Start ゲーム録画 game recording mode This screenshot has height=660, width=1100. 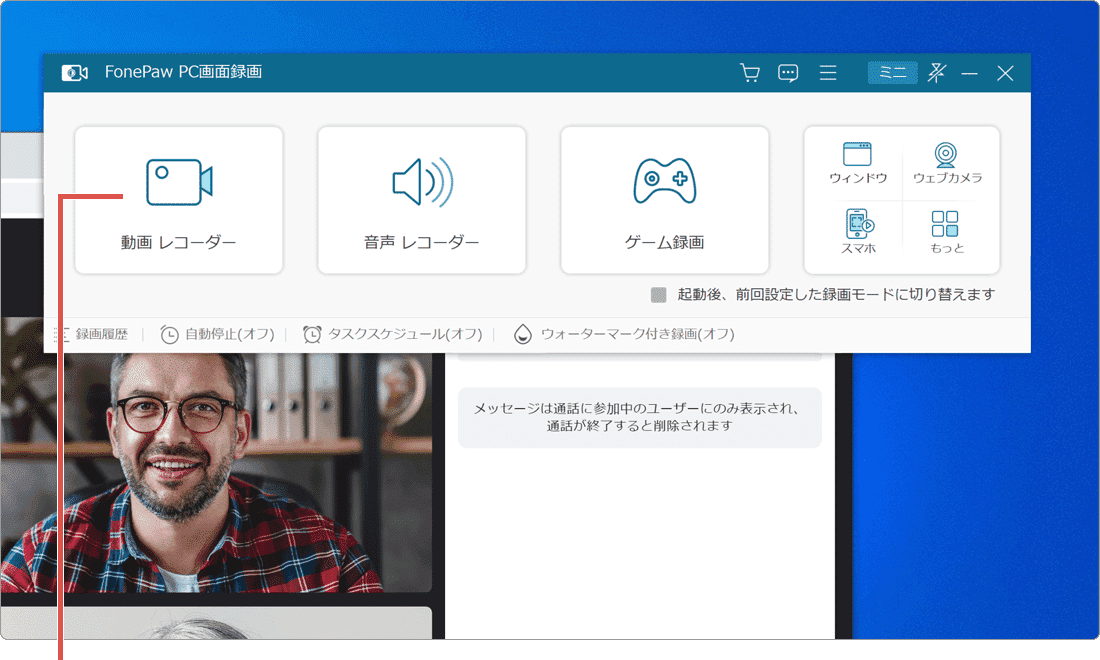(x=664, y=199)
